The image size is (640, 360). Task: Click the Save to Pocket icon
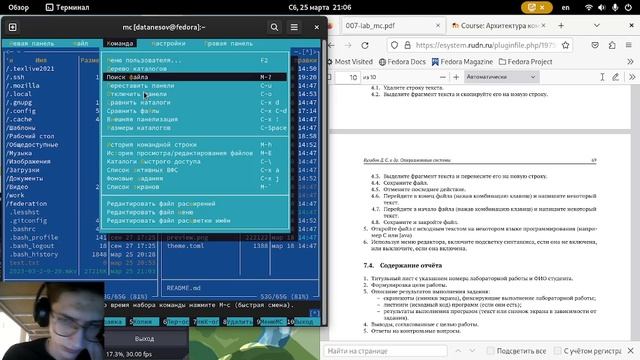click(x=595, y=45)
